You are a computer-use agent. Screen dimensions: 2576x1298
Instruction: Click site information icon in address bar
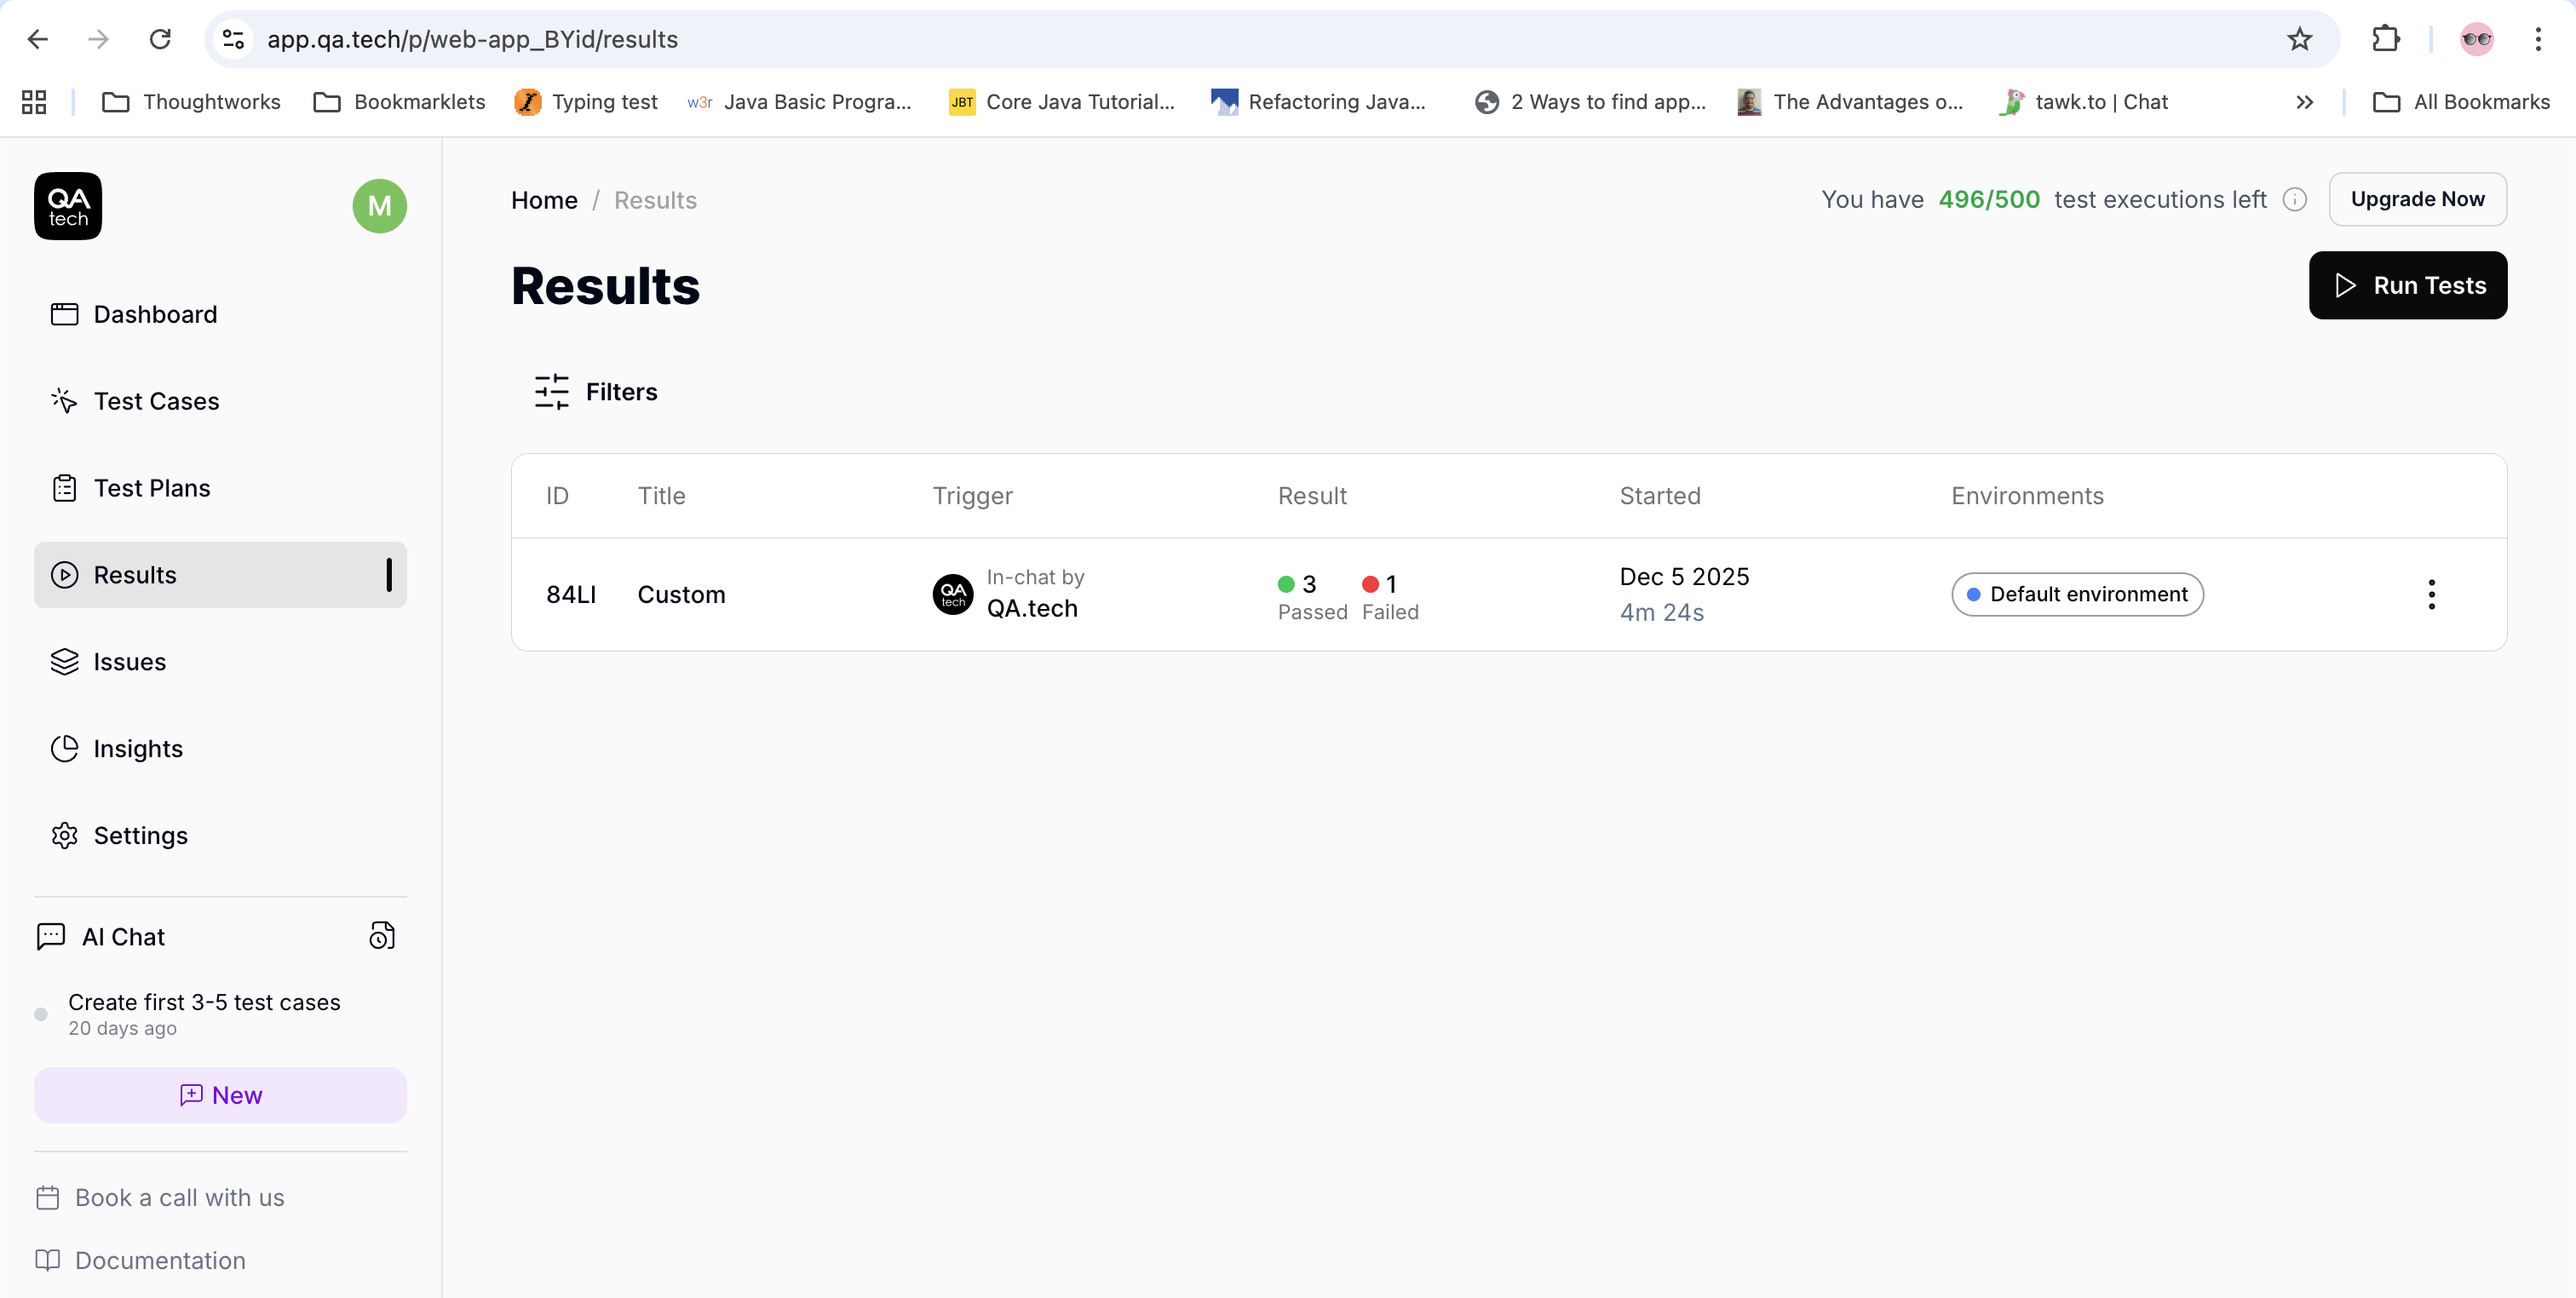(234, 39)
